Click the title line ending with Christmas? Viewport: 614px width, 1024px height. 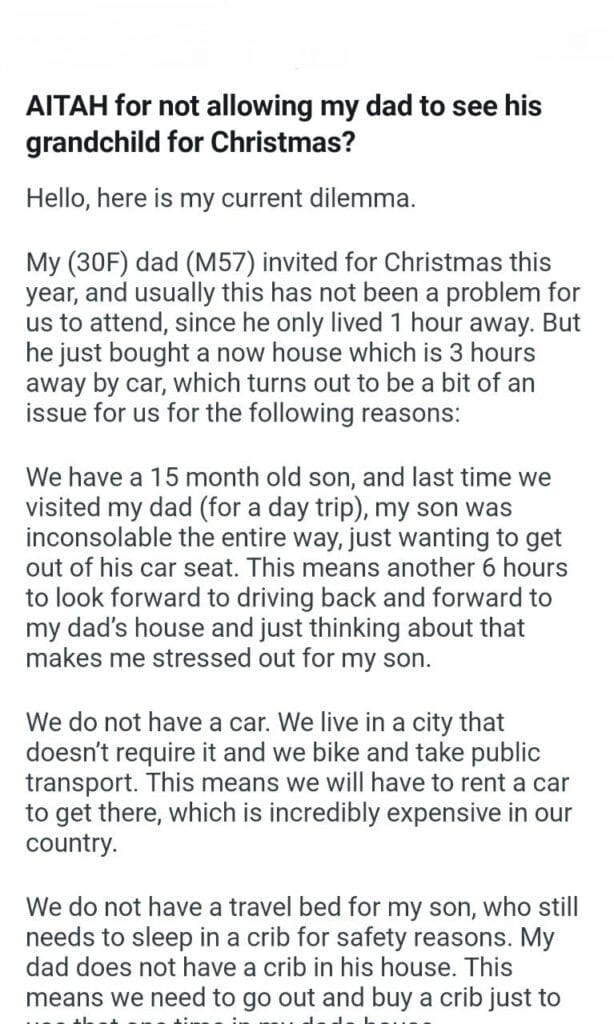(190, 141)
